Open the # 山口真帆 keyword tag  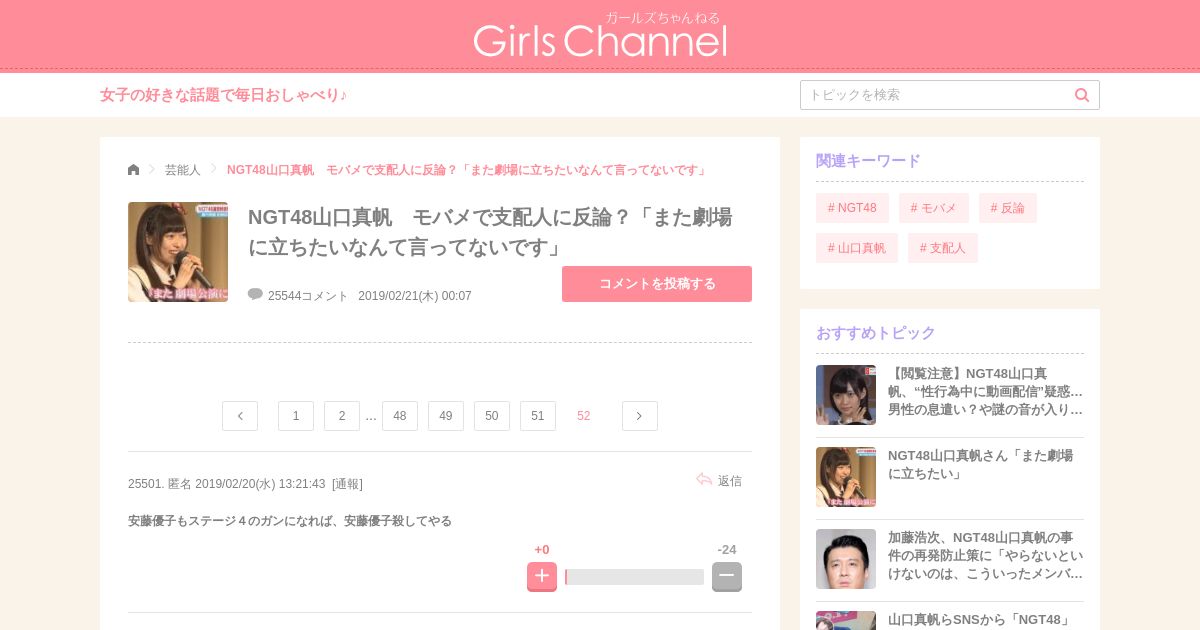(857, 248)
